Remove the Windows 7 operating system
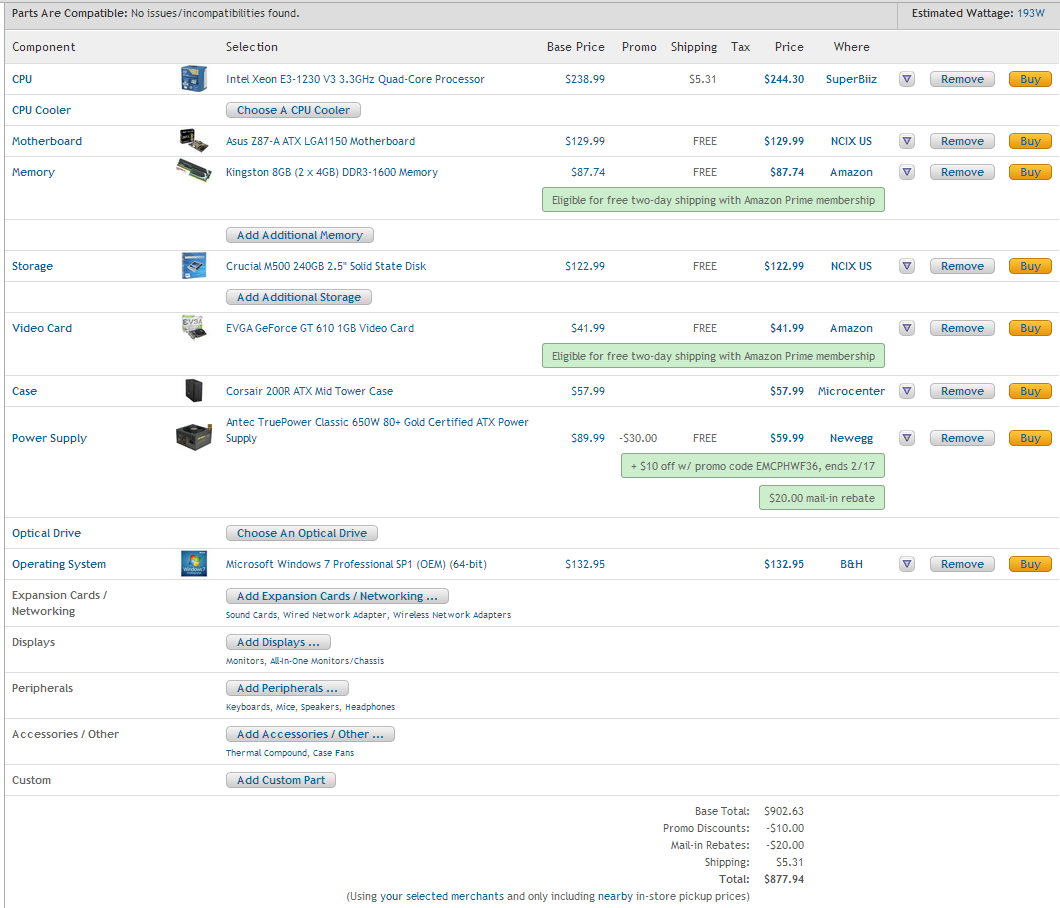Viewport: 1060px width, 908px height. 962,564
